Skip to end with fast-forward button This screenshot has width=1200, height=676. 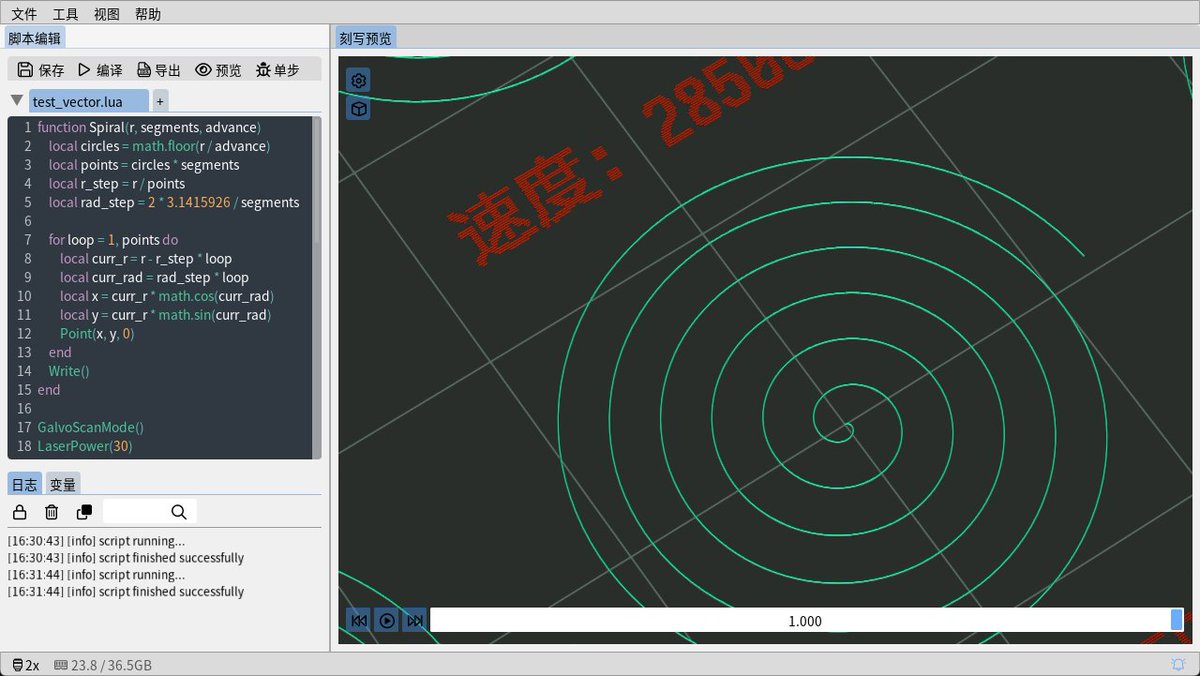click(x=415, y=621)
